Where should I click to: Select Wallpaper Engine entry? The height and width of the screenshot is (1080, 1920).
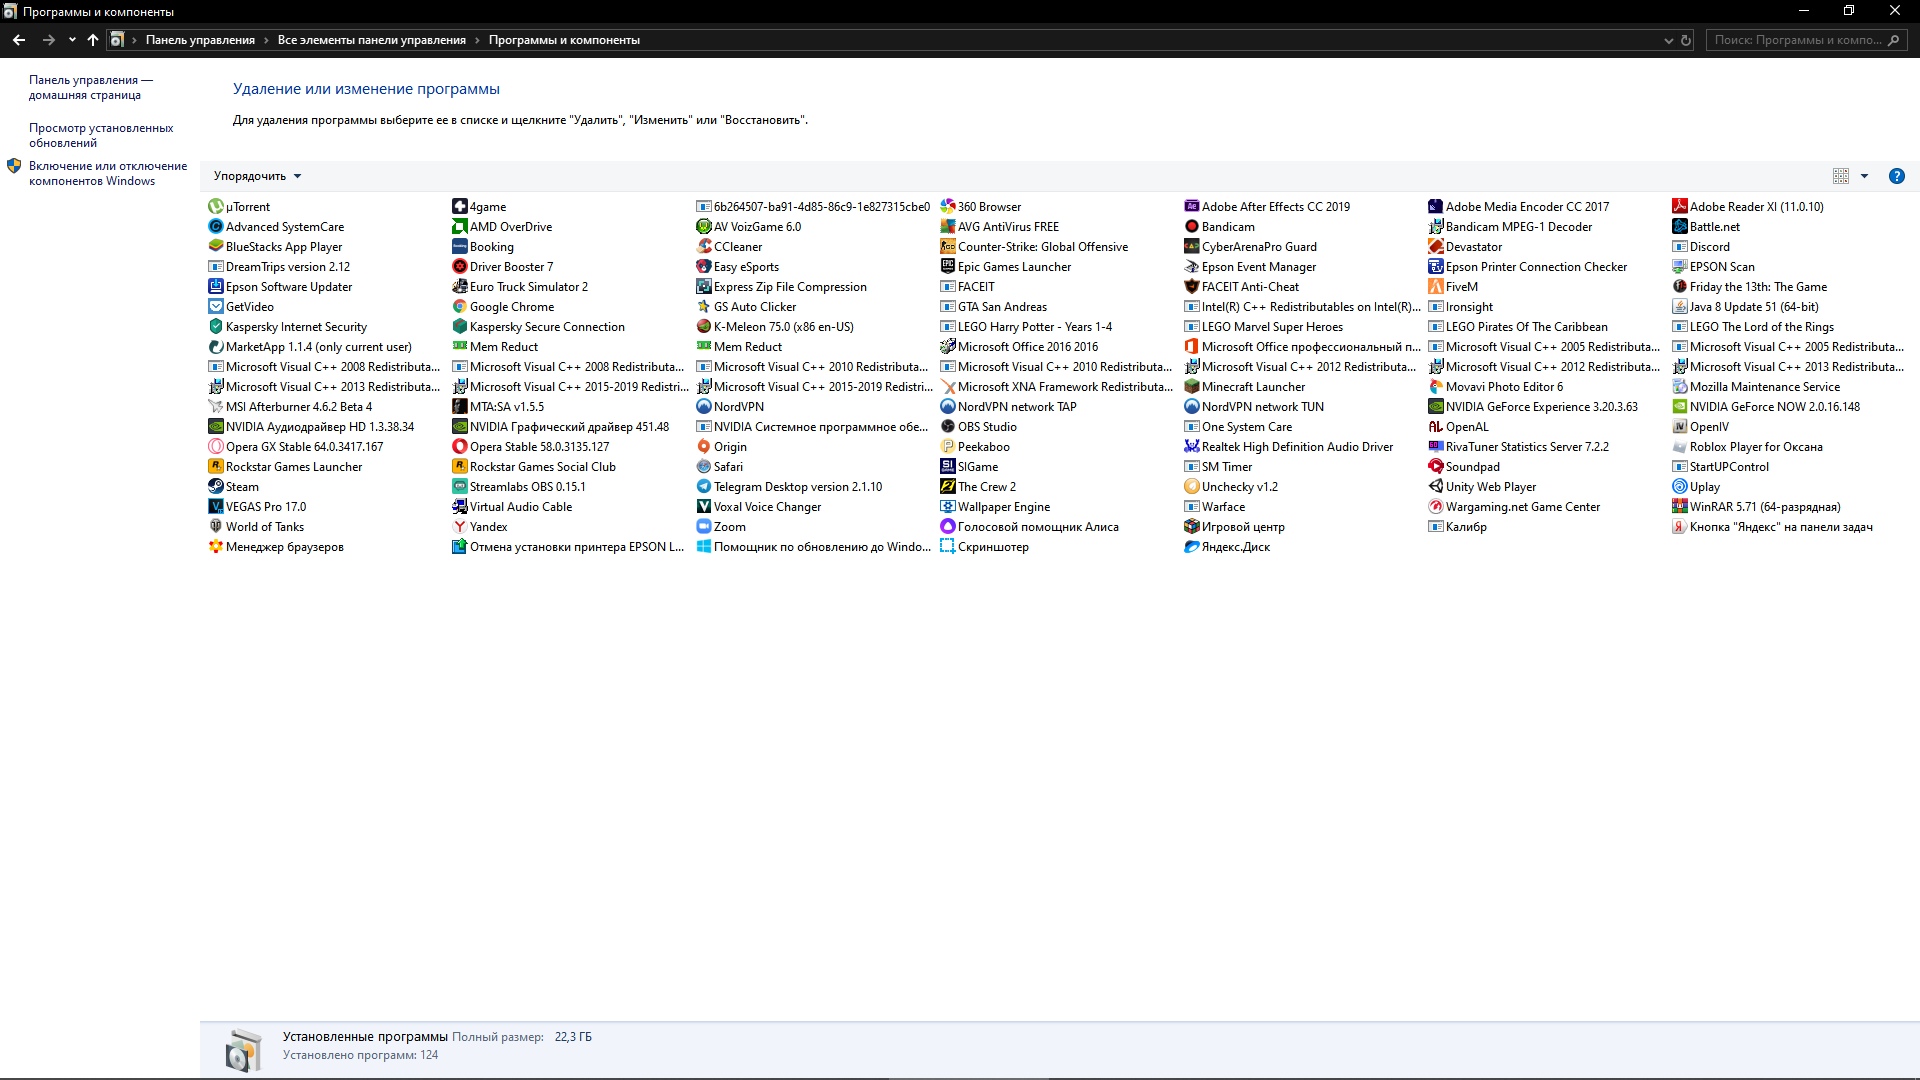[995, 507]
